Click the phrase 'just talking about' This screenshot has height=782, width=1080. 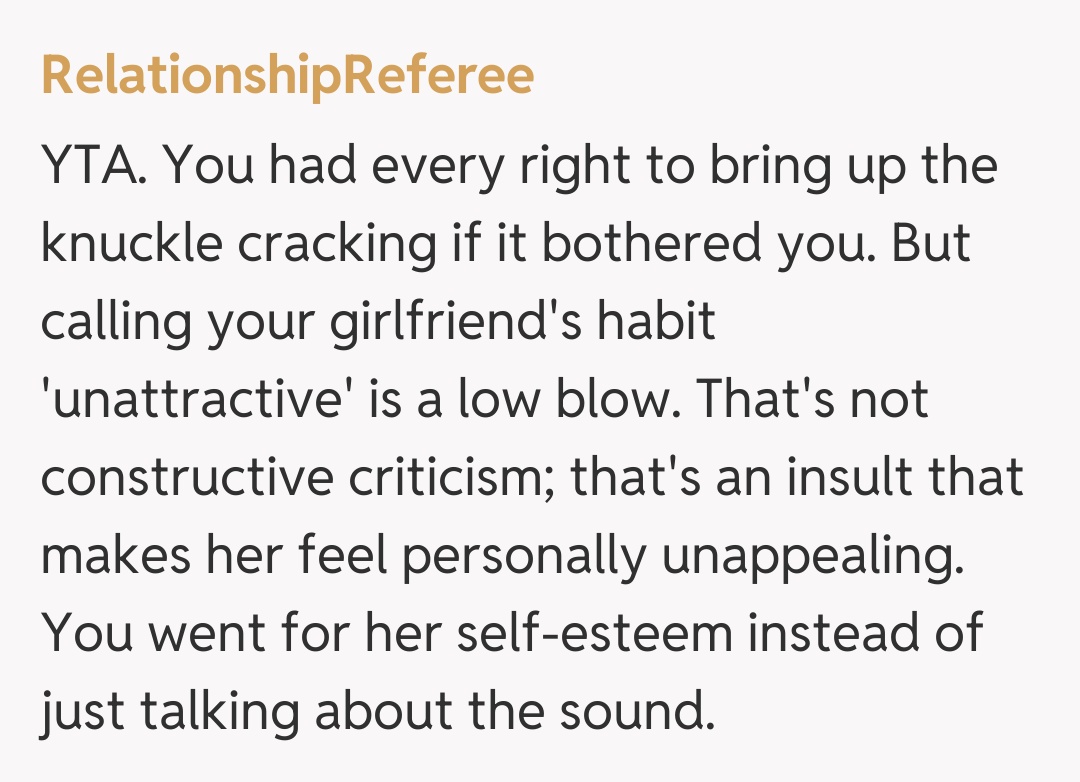pos(255,713)
